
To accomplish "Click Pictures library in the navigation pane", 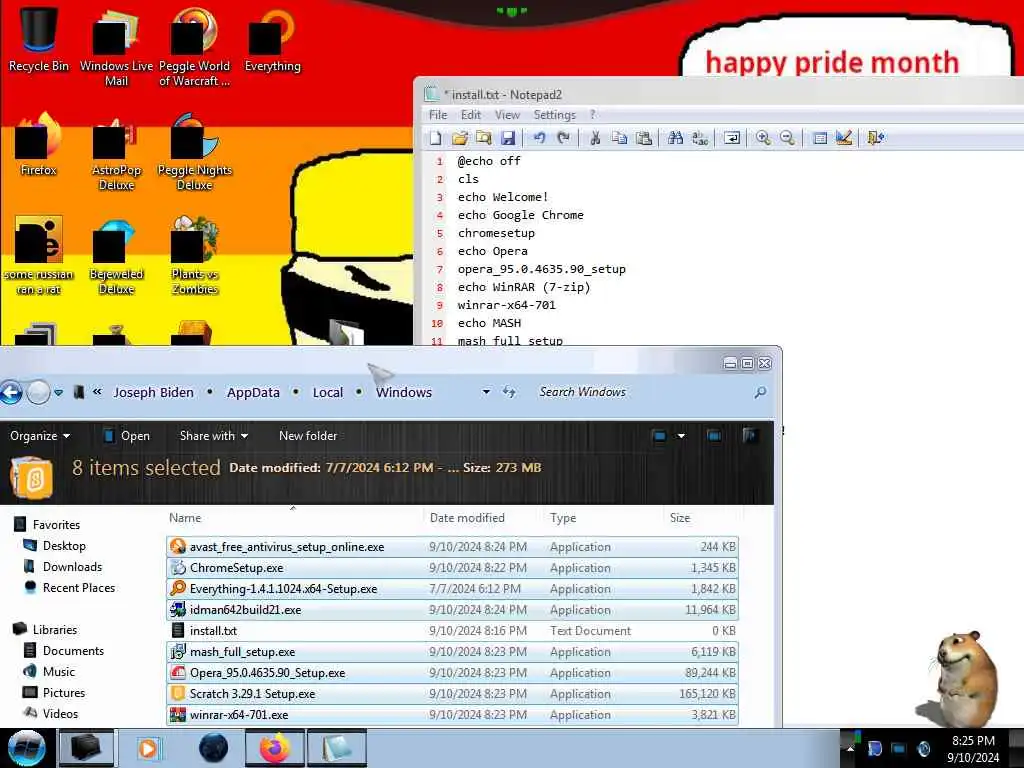I will 54,692.
